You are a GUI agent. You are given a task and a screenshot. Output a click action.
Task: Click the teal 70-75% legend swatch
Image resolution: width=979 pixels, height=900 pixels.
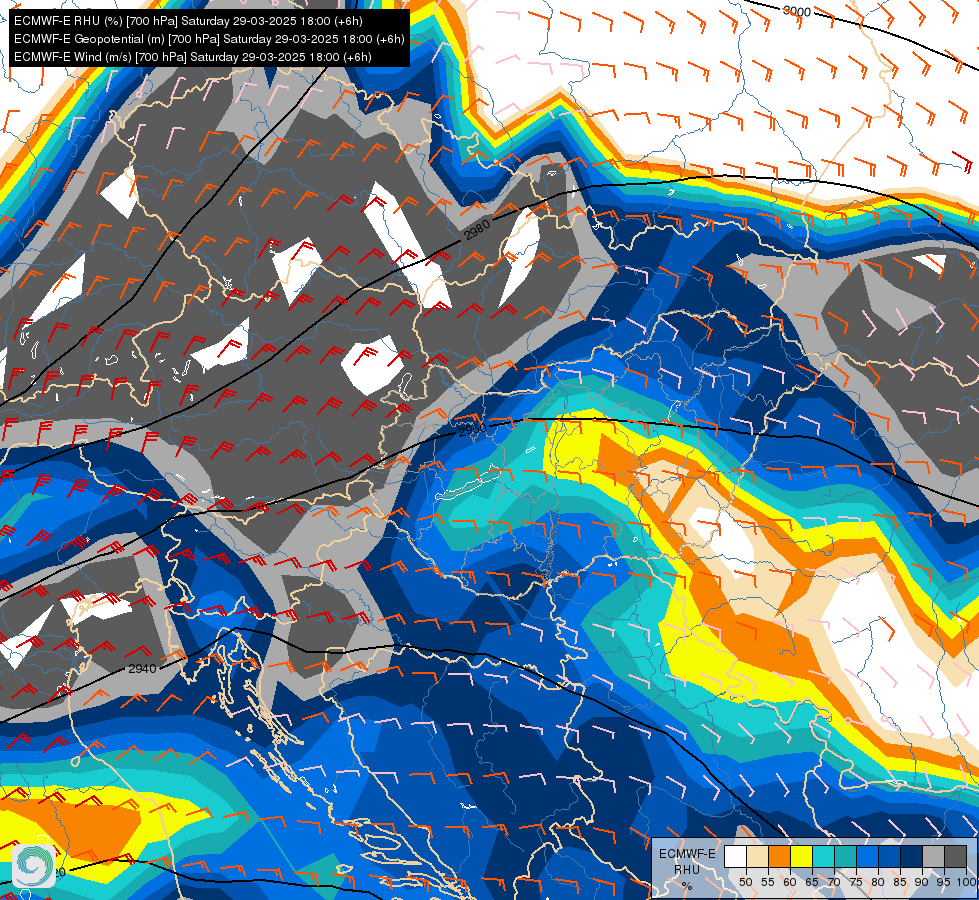[845, 856]
